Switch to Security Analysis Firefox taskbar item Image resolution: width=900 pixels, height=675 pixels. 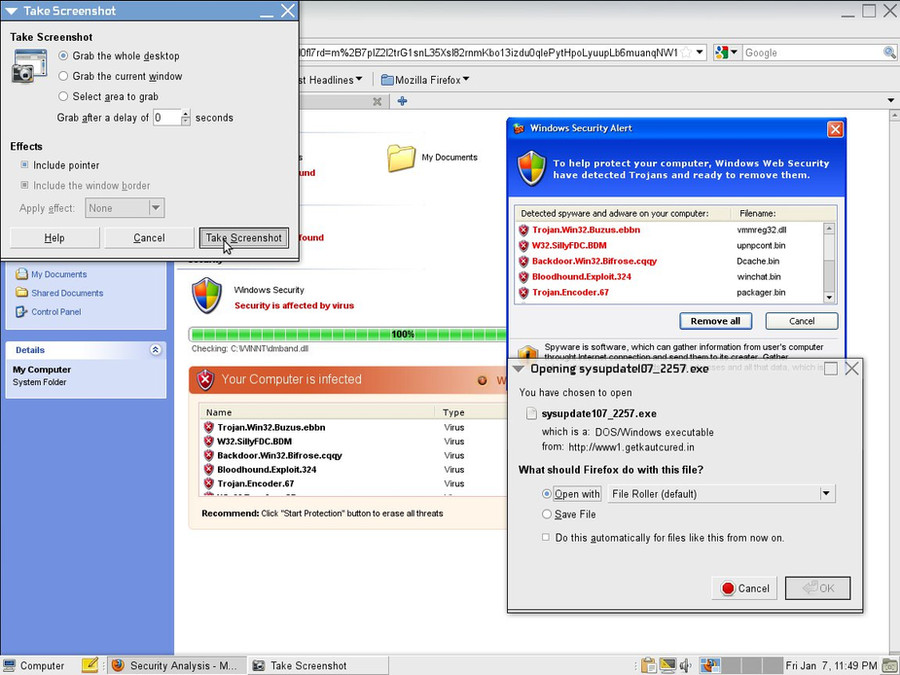point(176,665)
